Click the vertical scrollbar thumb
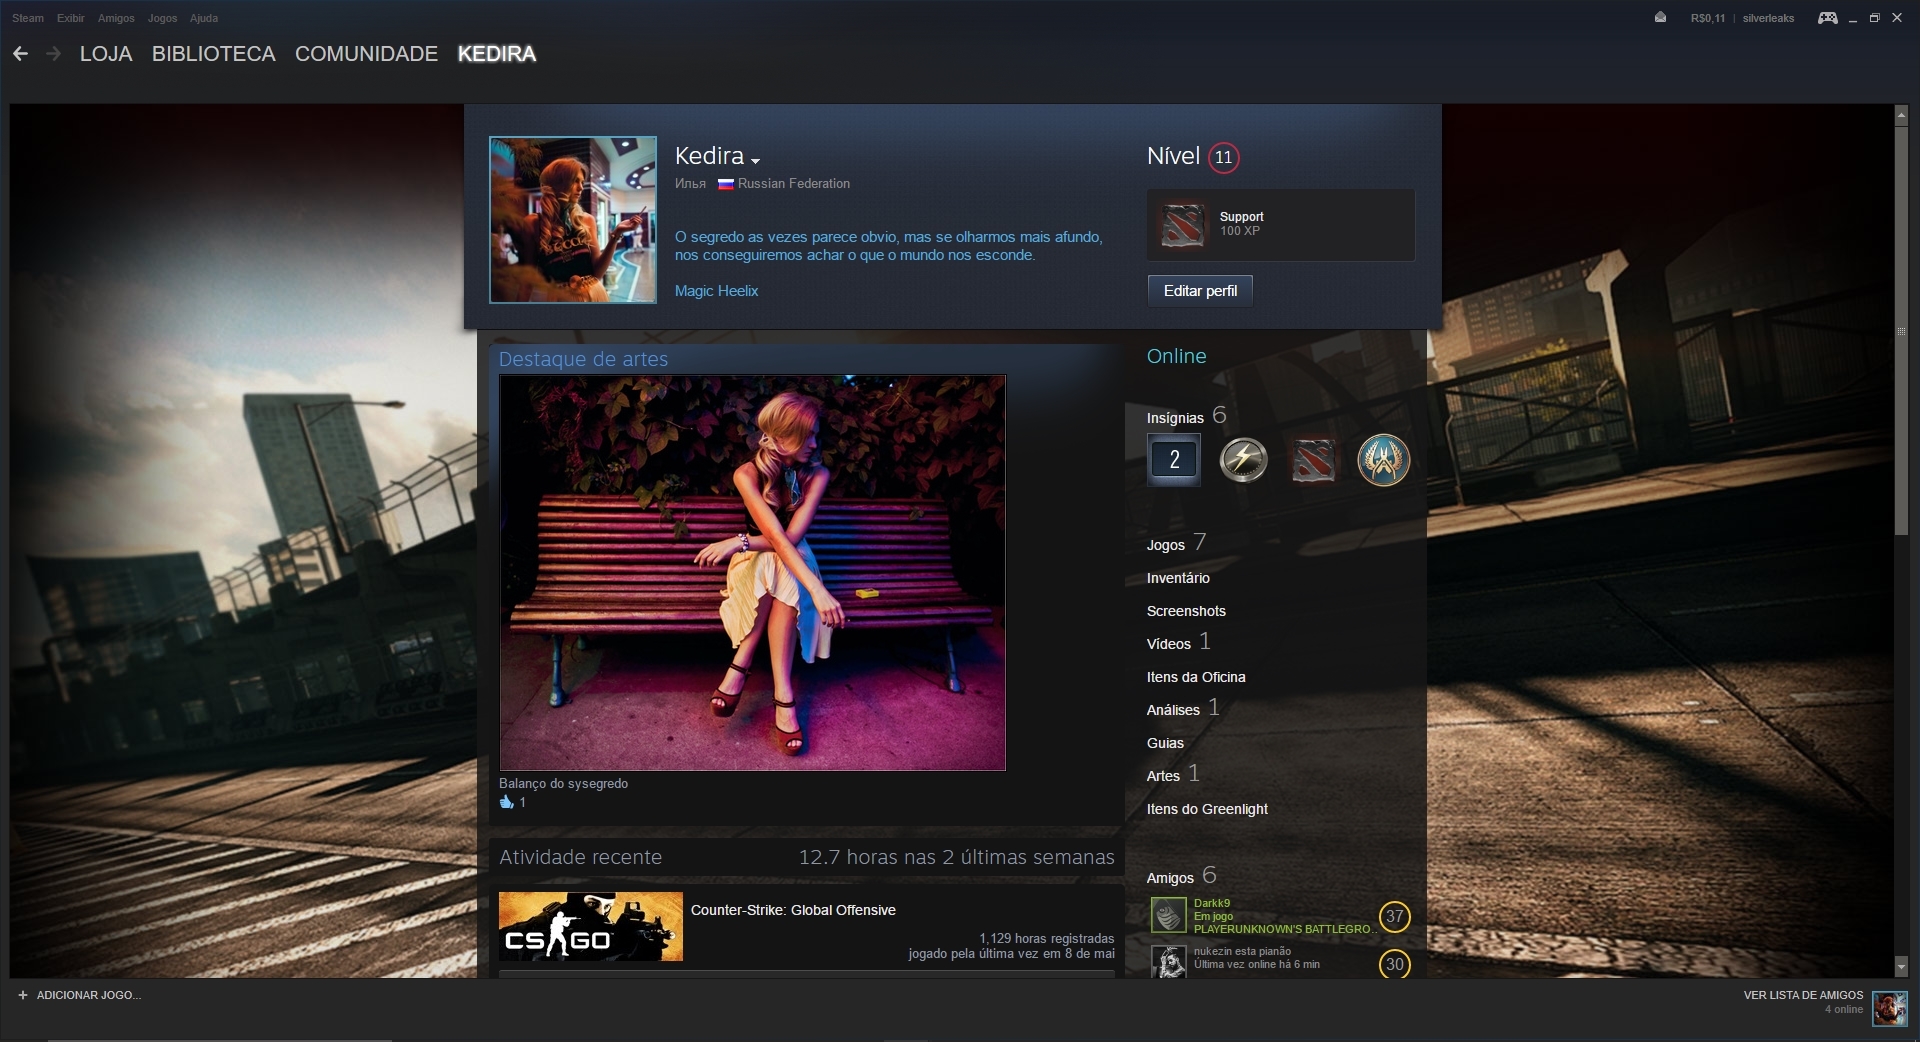 1901,330
